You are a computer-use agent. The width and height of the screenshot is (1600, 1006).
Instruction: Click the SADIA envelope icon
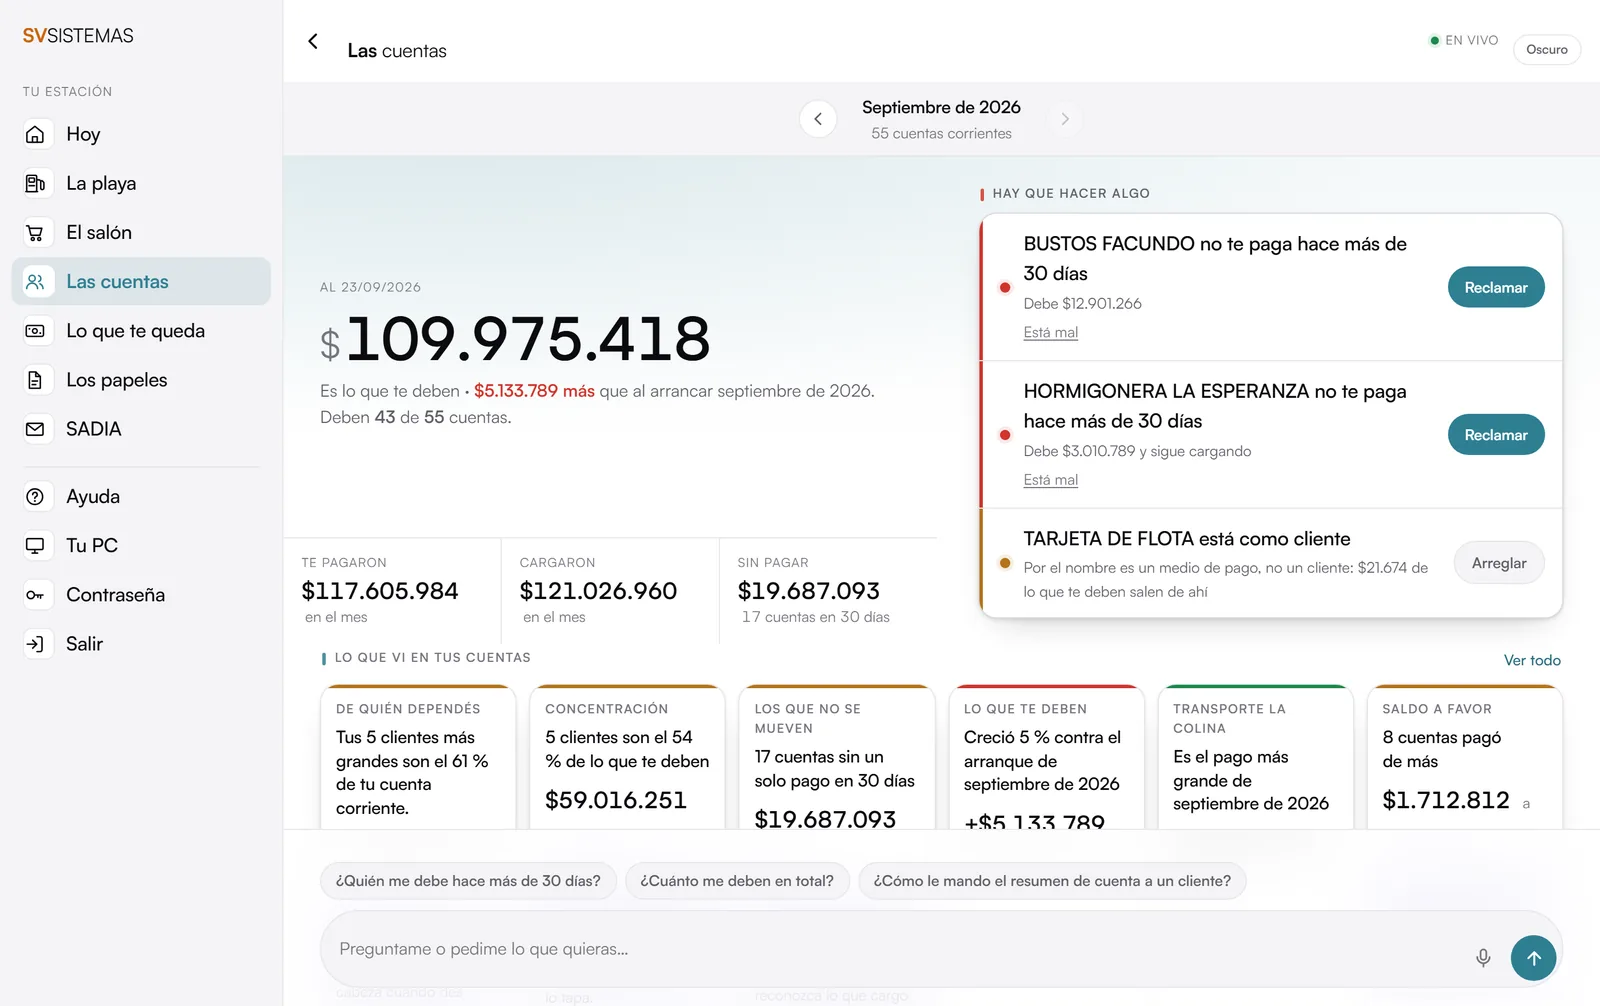(35, 429)
